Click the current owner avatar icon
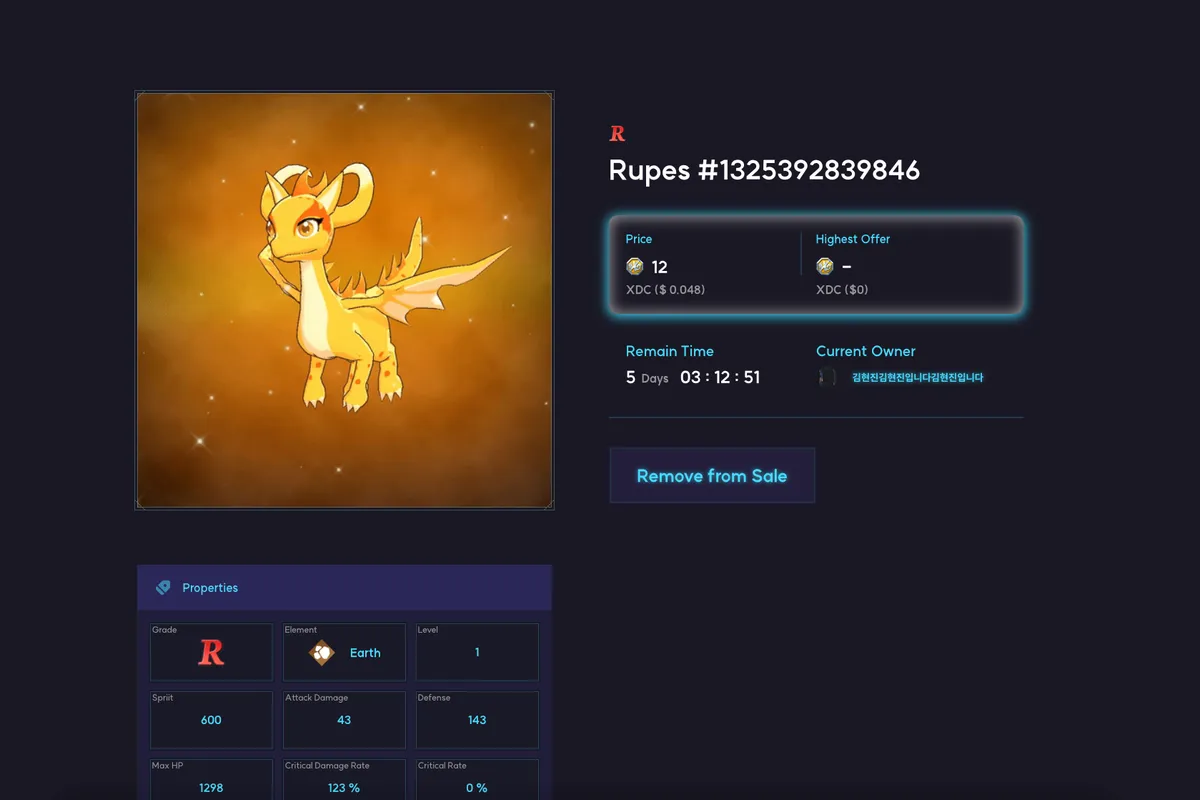The width and height of the screenshot is (1200, 800). click(827, 377)
